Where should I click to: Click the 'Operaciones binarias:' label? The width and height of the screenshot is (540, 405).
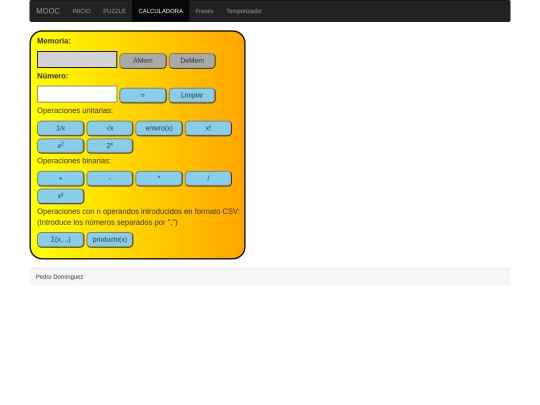pos(74,161)
